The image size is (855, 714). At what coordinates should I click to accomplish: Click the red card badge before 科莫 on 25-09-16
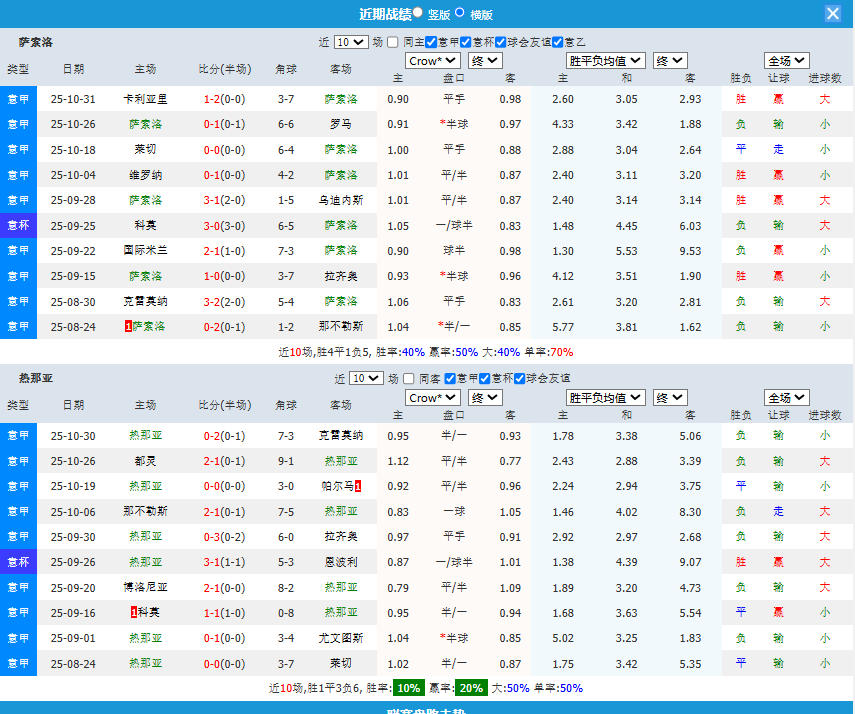pyautogui.click(x=133, y=612)
